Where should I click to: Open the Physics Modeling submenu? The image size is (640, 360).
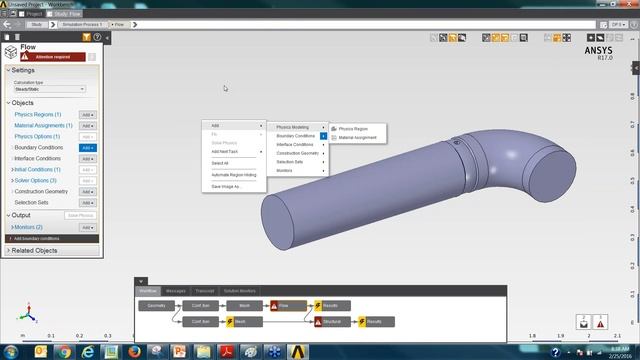click(x=298, y=127)
